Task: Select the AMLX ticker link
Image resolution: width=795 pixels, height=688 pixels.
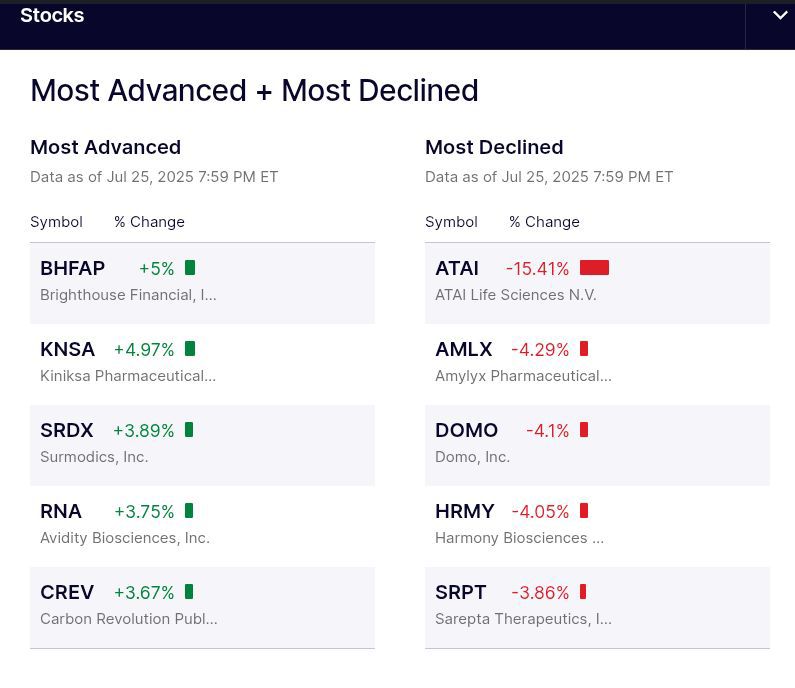Action: click(x=463, y=350)
